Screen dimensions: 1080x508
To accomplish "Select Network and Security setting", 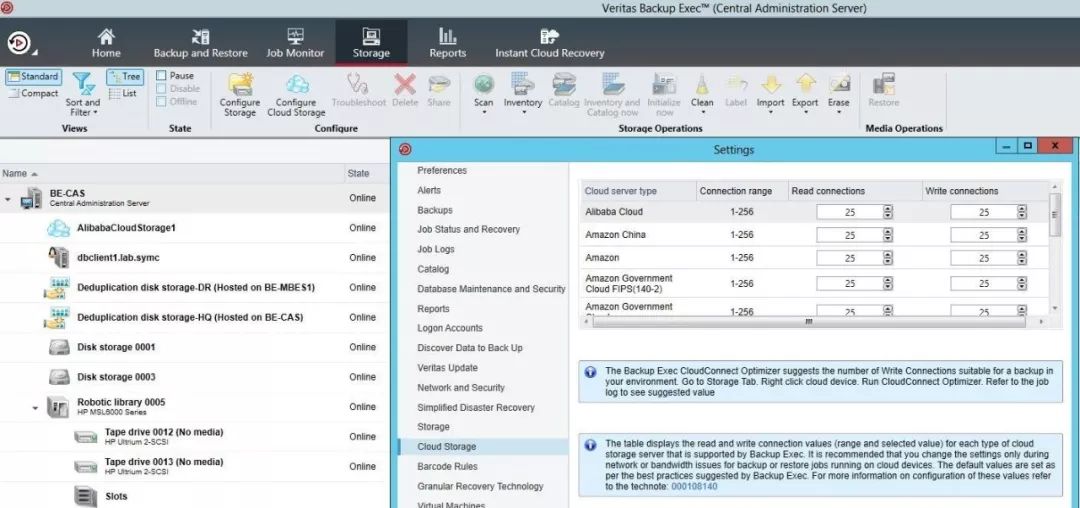I will click(x=461, y=388).
